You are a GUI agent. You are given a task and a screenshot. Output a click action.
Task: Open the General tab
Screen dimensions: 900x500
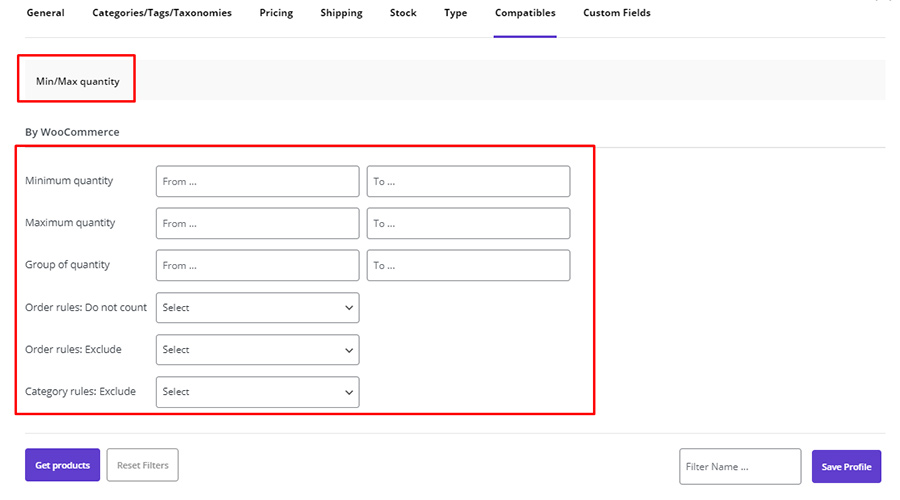tap(45, 13)
